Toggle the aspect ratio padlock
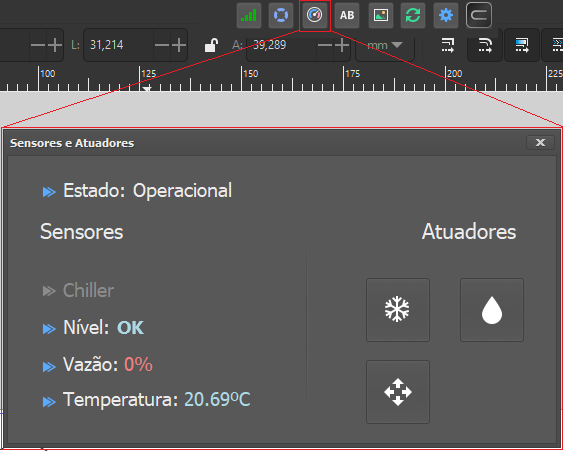Image resolution: width=563 pixels, height=451 pixels. pyautogui.click(x=211, y=45)
